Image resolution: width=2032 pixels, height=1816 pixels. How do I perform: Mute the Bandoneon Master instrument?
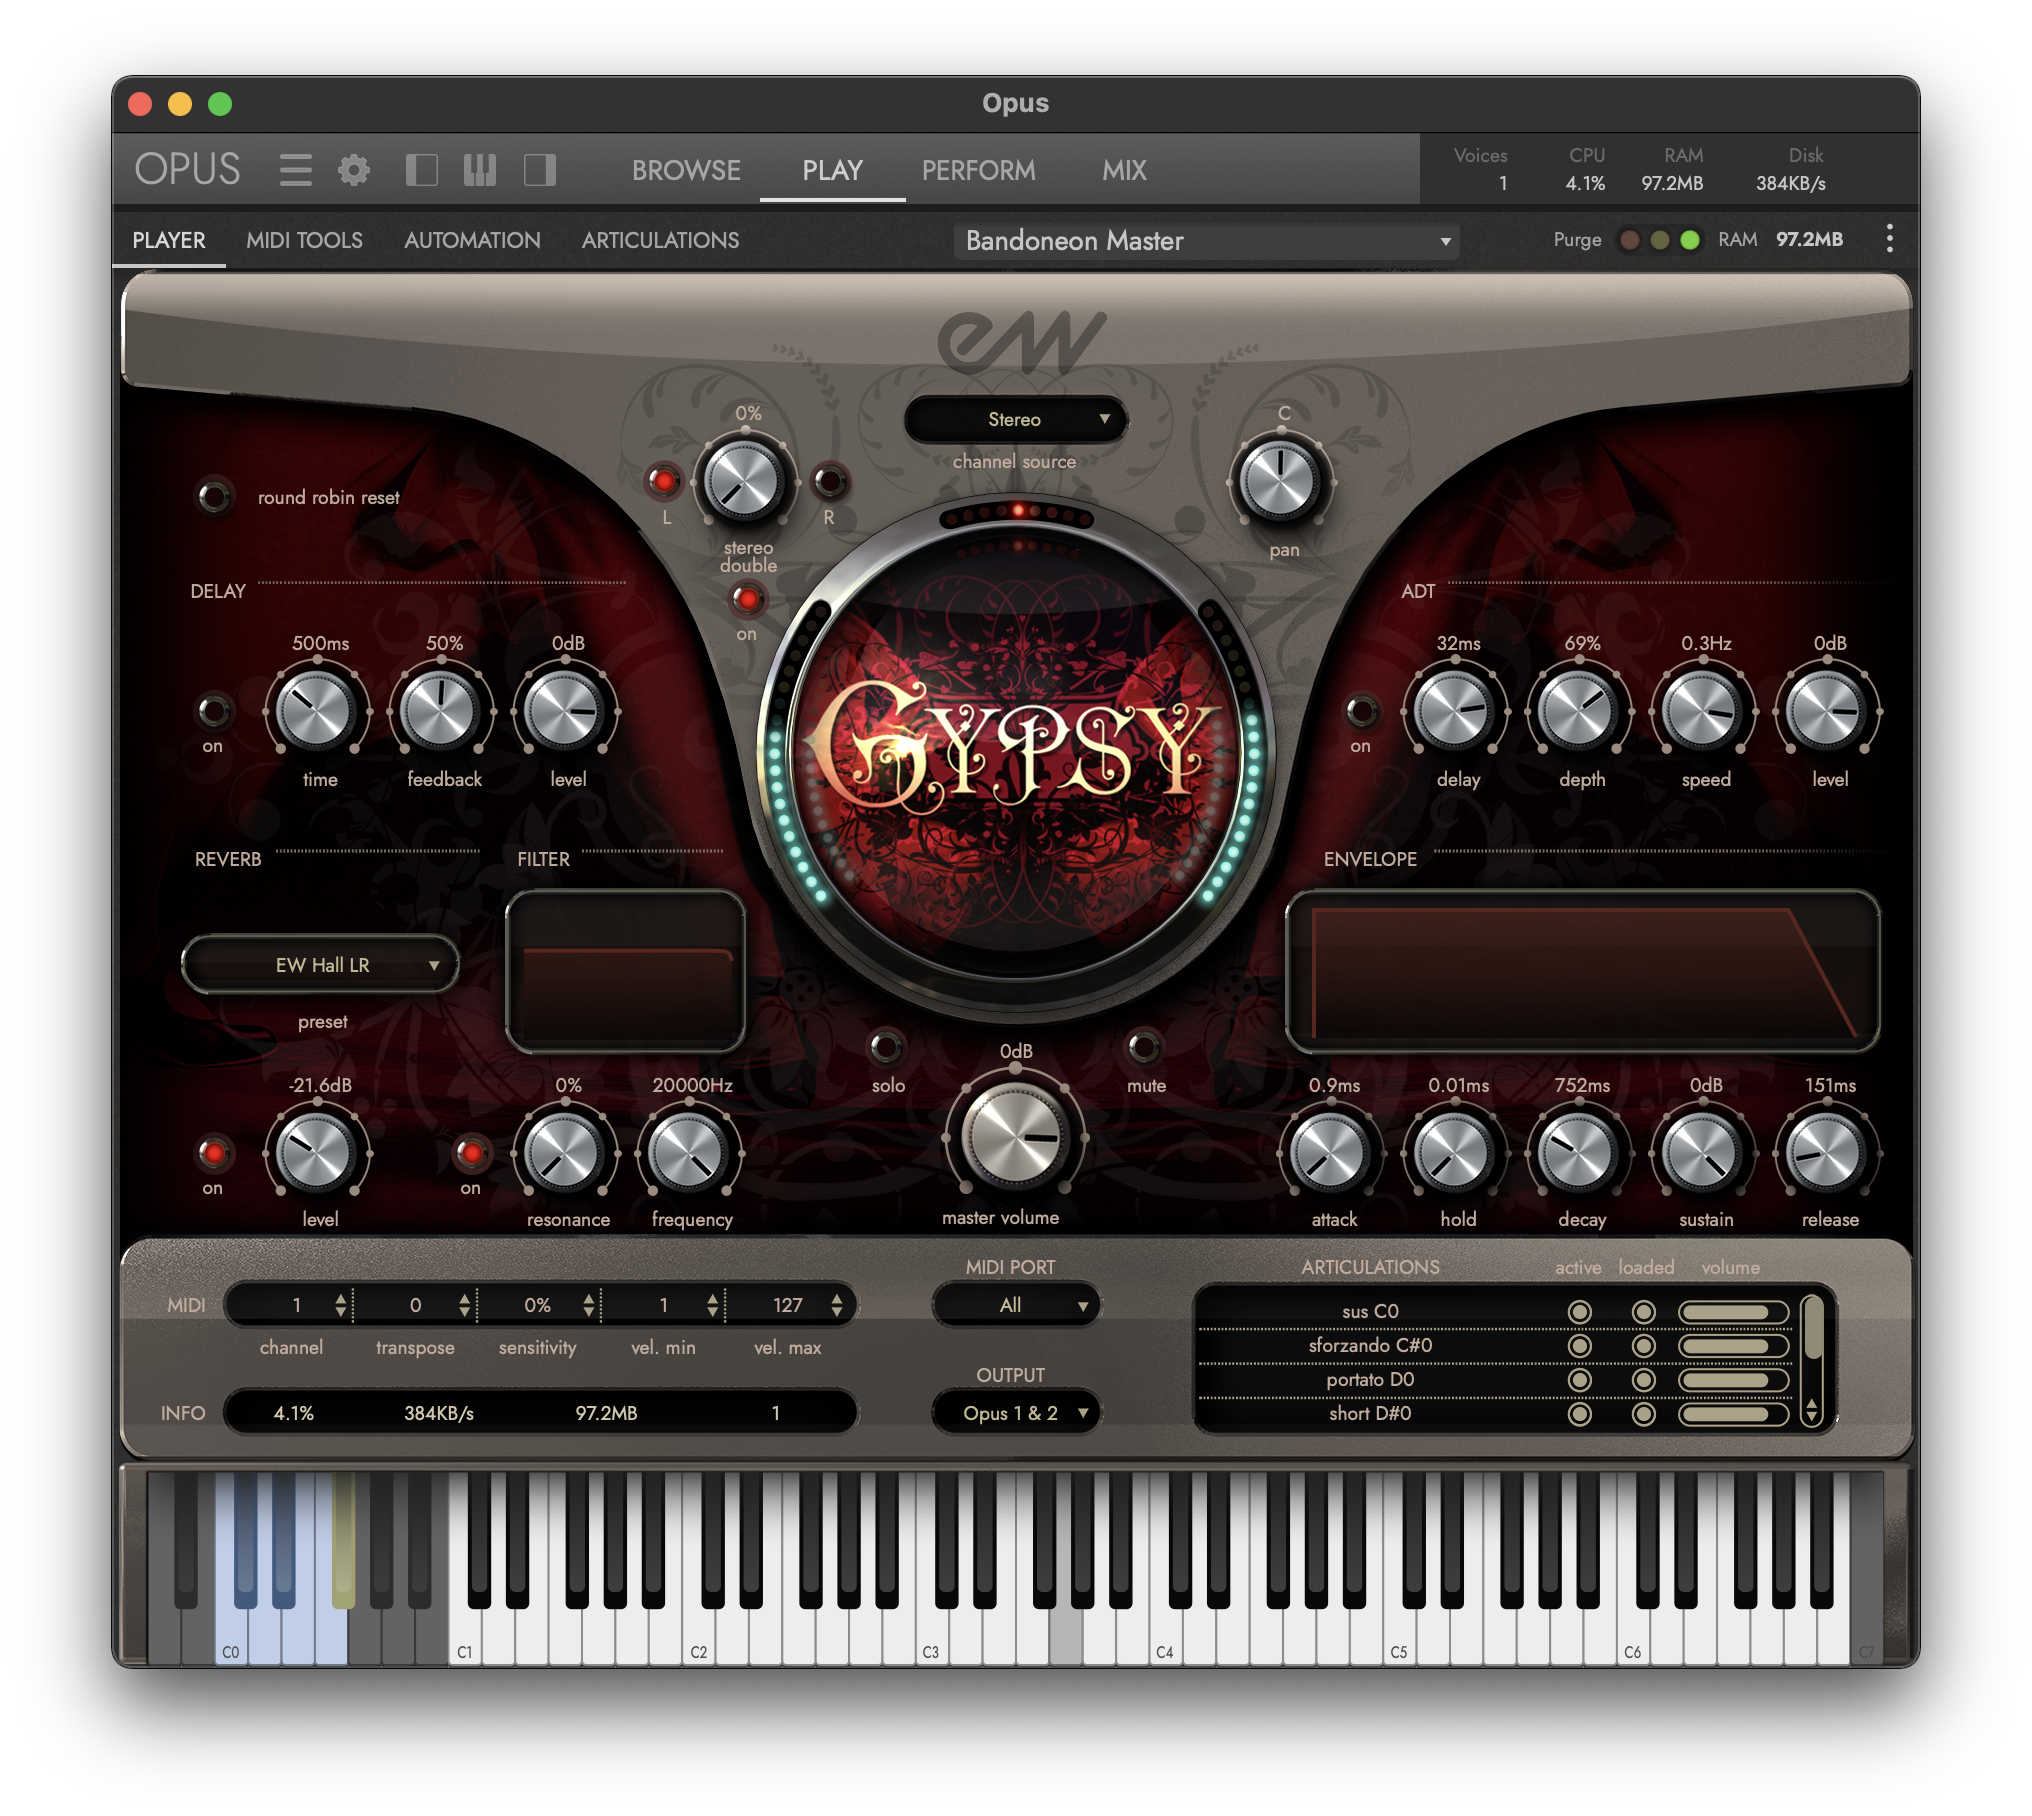pyautogui.click(x=1146, y=1050)
